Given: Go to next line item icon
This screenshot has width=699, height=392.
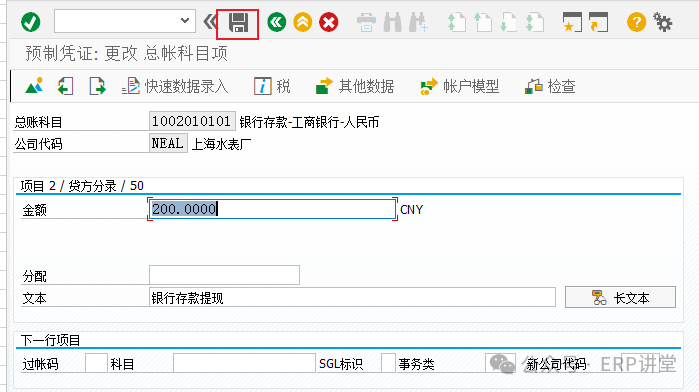Looking at the screenshot, I should click(97, 86).
